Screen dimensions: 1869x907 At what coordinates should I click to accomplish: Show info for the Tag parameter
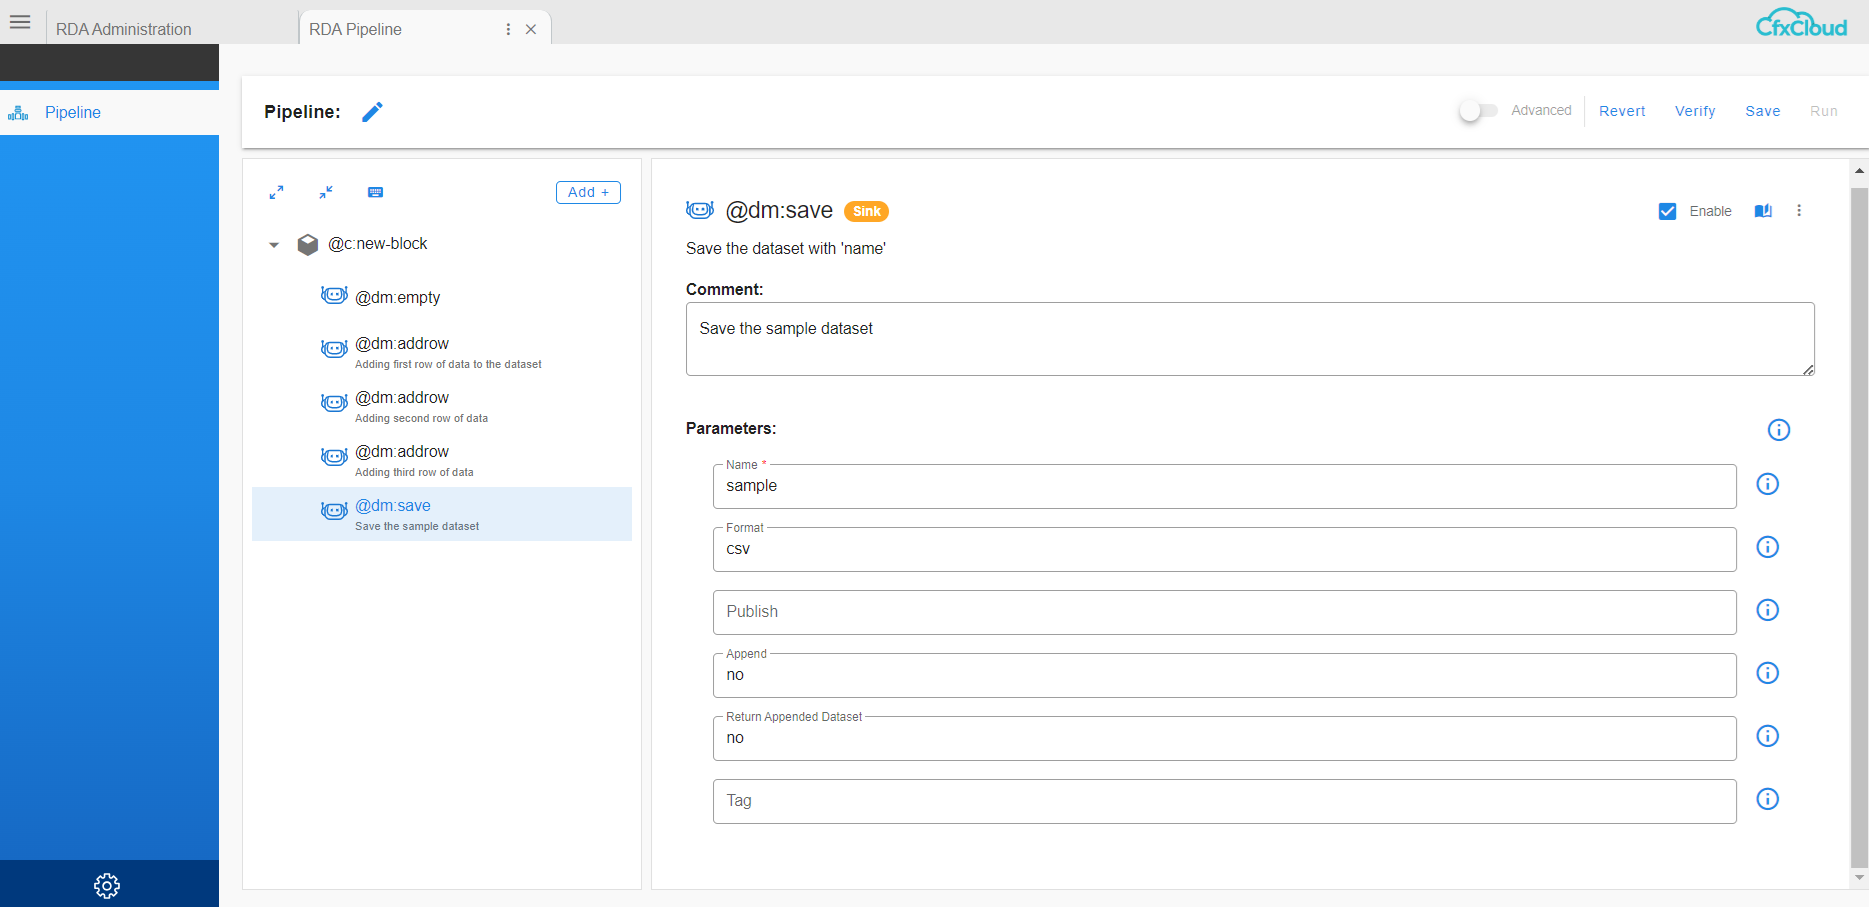[1767, 799]
